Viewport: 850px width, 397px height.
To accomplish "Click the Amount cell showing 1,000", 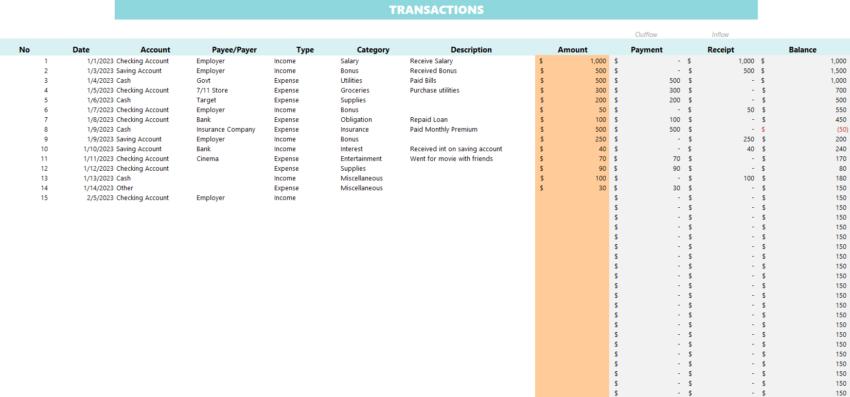I will pos(572,61).
